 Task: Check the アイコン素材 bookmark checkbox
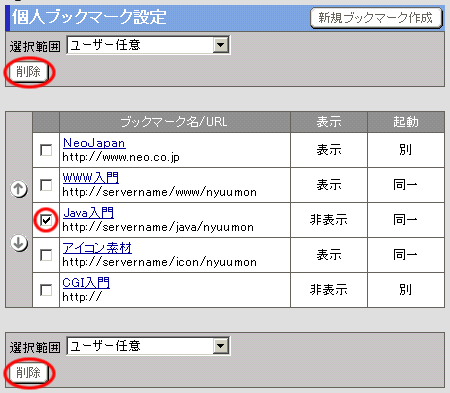click(x=46, y=255)
